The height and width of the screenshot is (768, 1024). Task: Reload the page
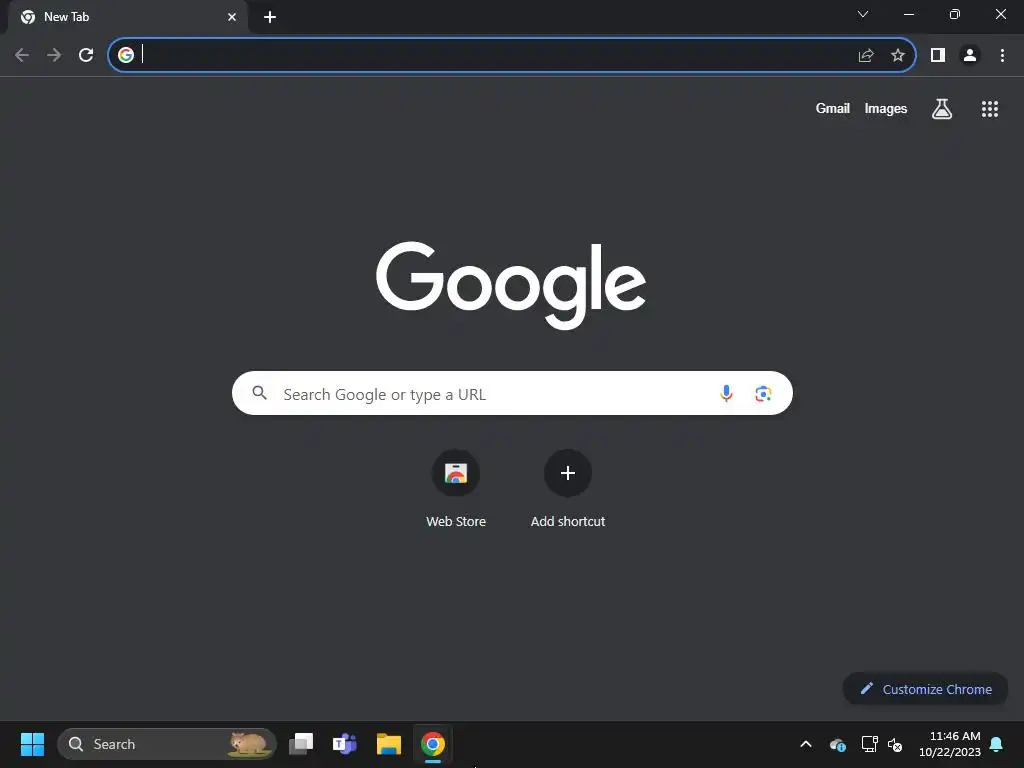[x=86, y=55]
